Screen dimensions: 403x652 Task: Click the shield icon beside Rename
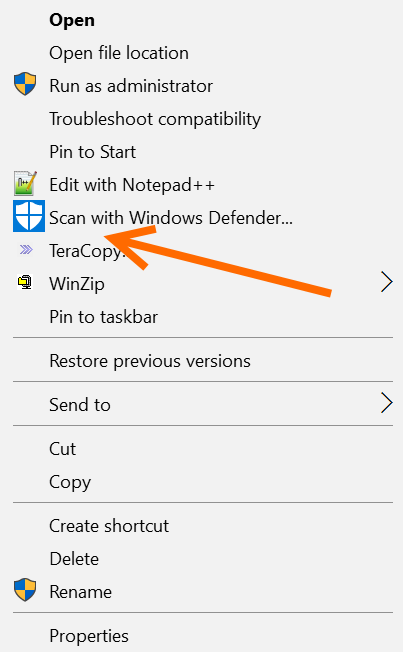25,590
